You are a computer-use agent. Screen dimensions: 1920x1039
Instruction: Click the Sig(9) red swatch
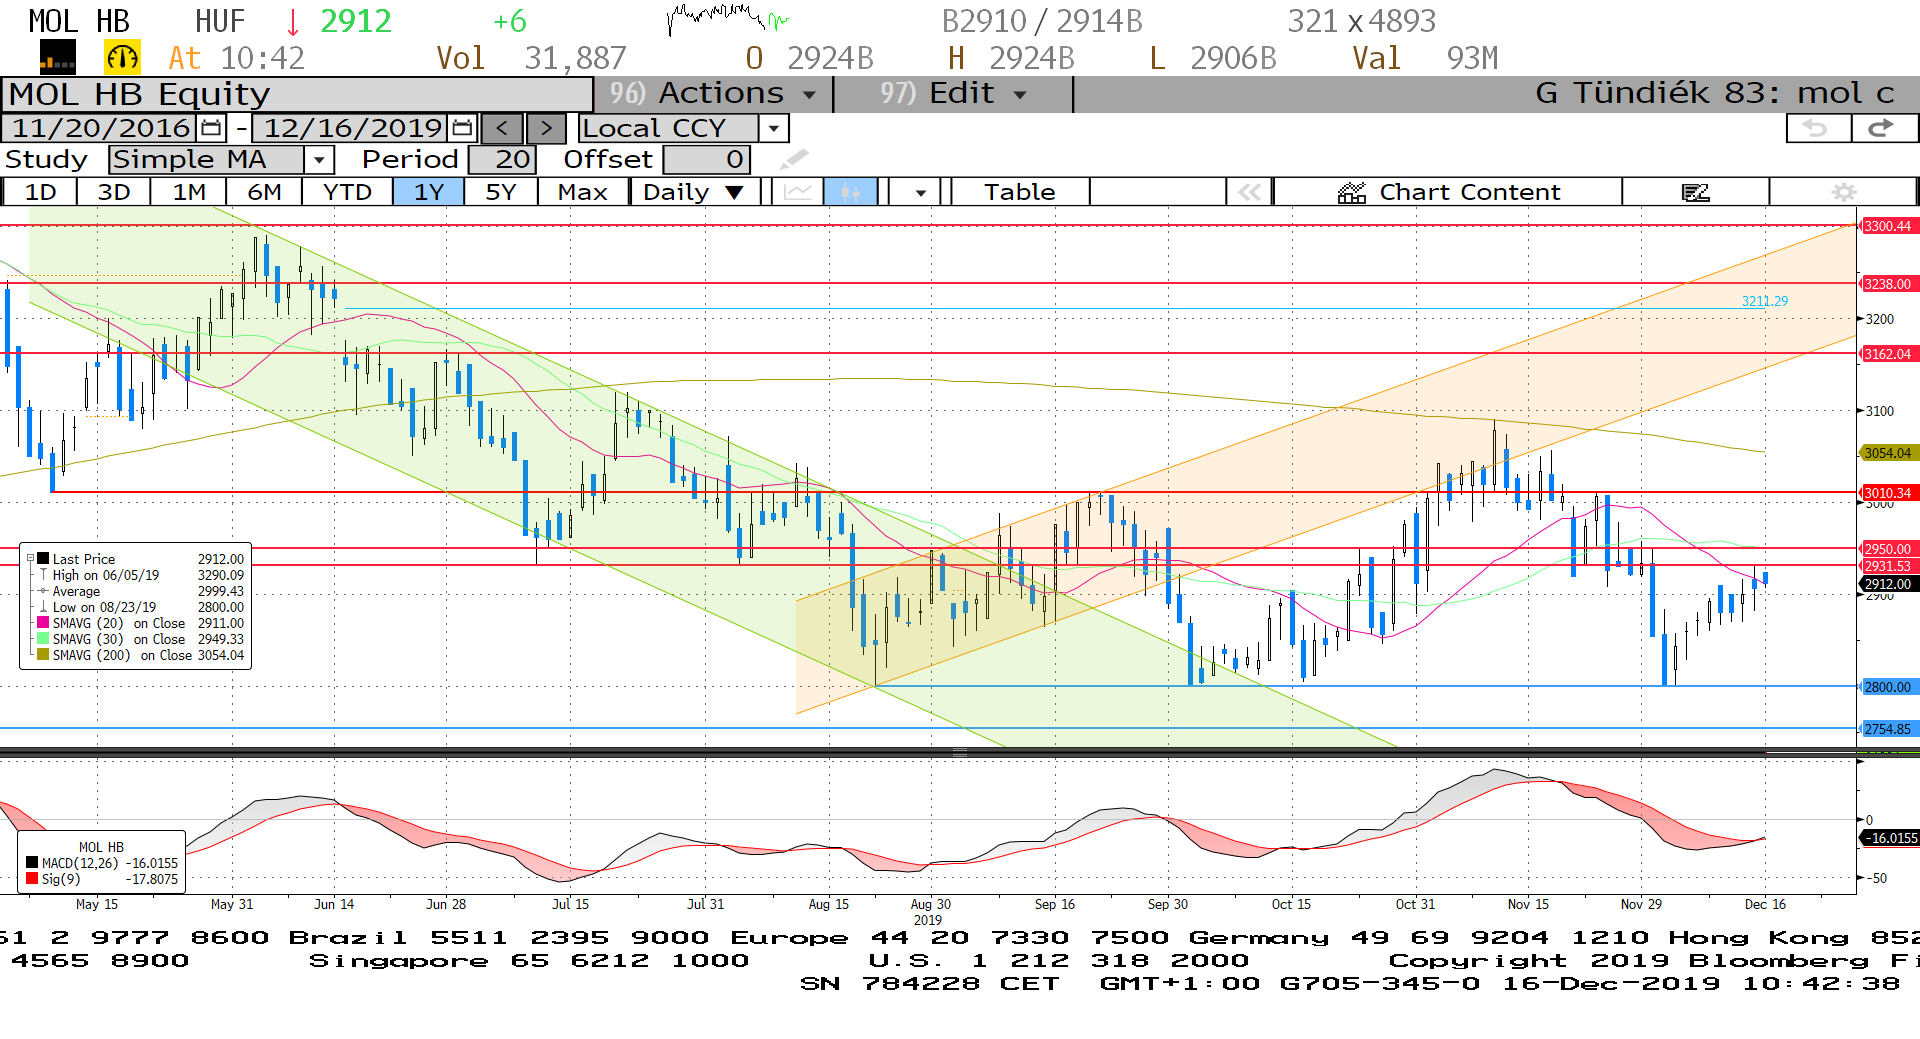tap(32, 879)
